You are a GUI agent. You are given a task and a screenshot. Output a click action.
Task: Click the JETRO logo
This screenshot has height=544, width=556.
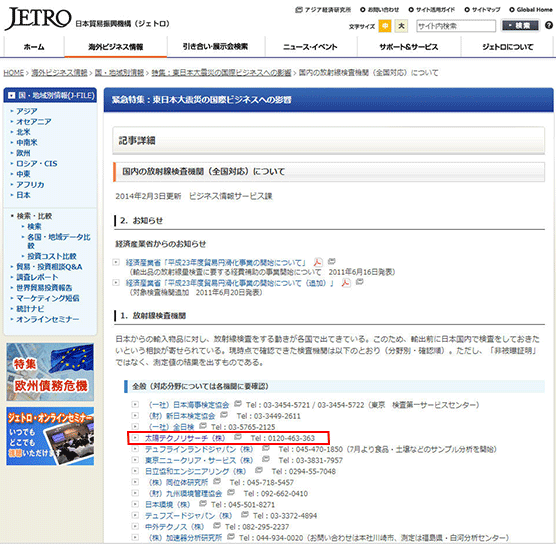pos(38,18)
